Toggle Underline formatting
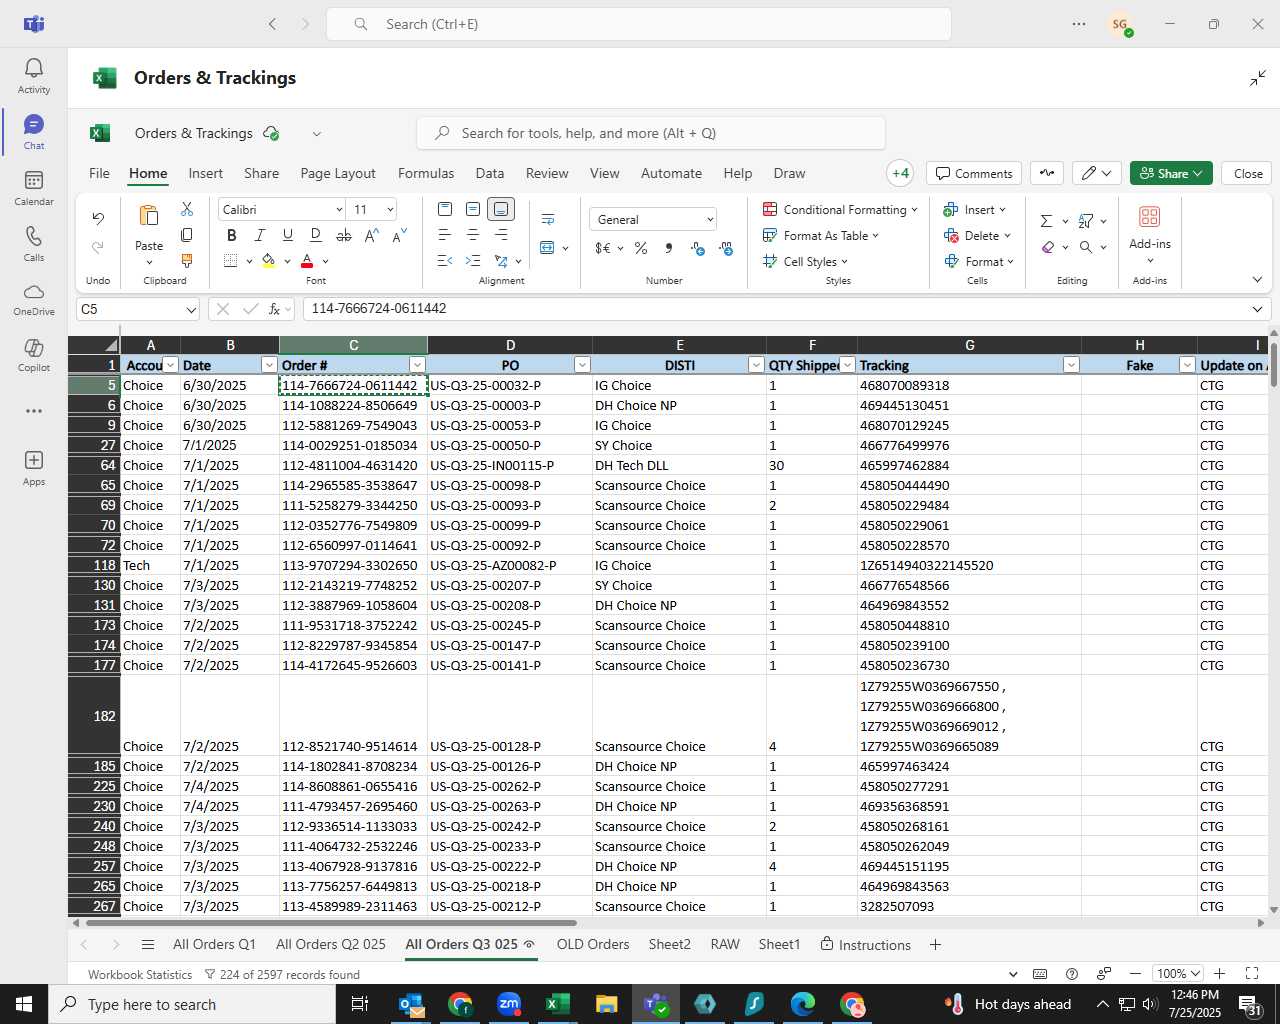 click(x=287, y=235)
